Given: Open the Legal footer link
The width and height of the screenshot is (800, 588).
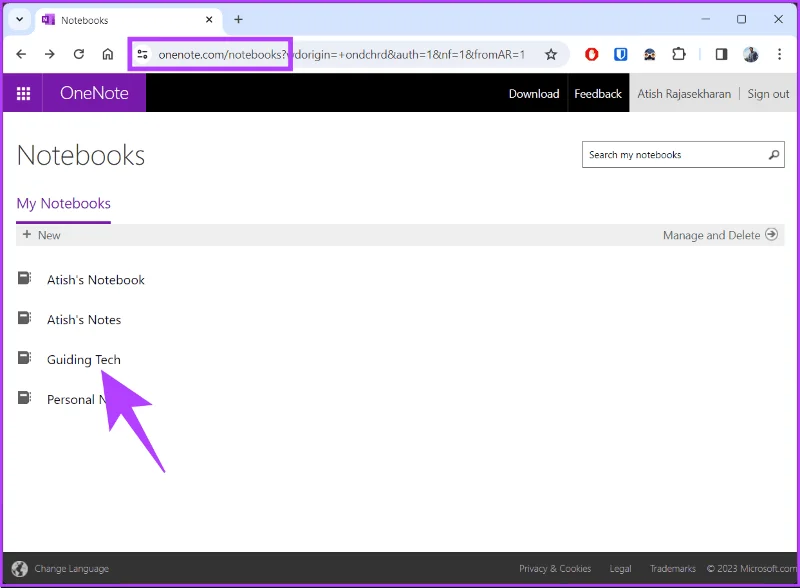Looking at the screenshot, I should 620,569.
